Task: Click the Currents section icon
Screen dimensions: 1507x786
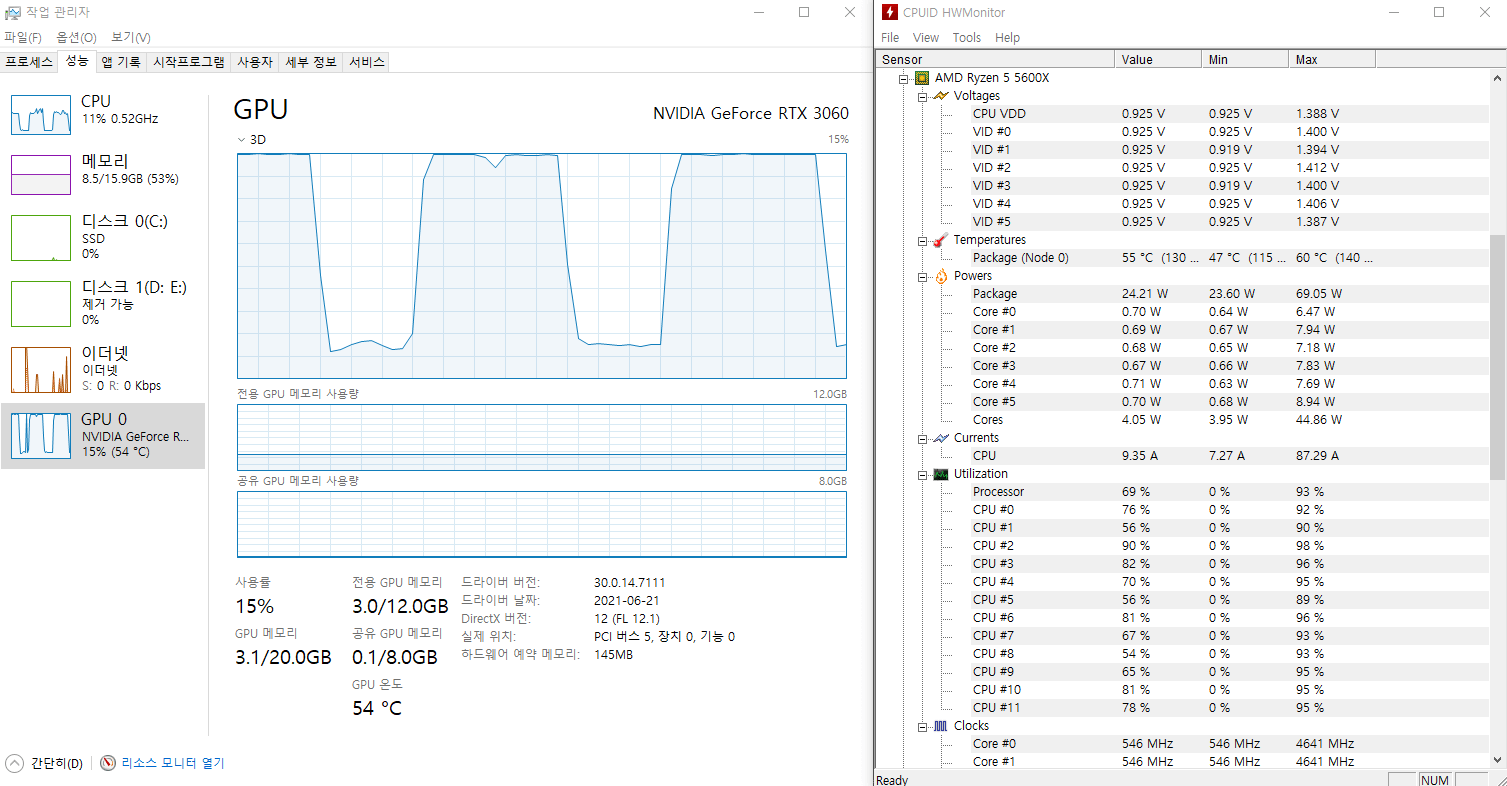Action: (x=940, y=438)
